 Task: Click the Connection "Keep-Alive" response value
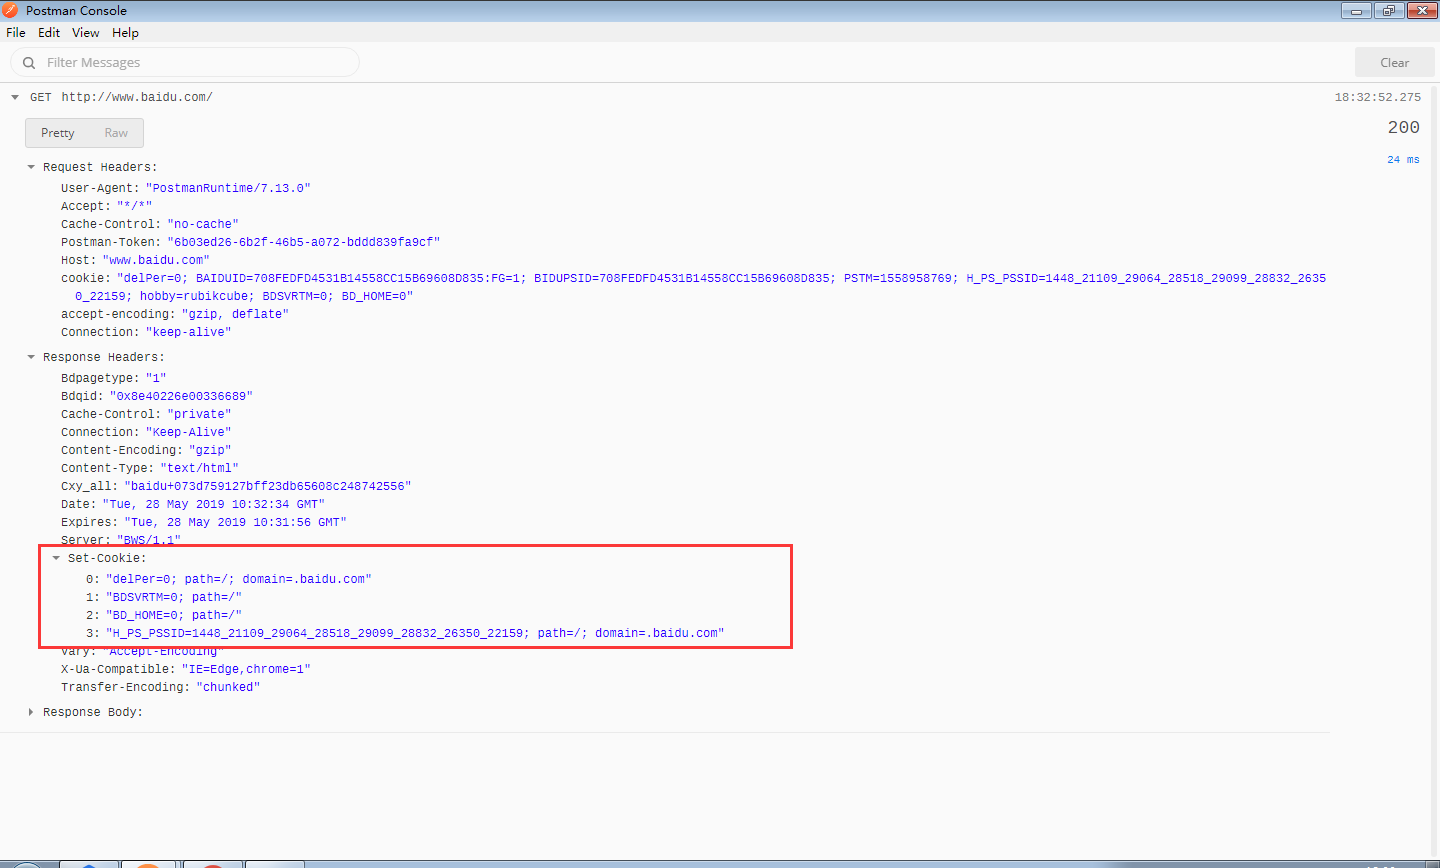point(188,432)
